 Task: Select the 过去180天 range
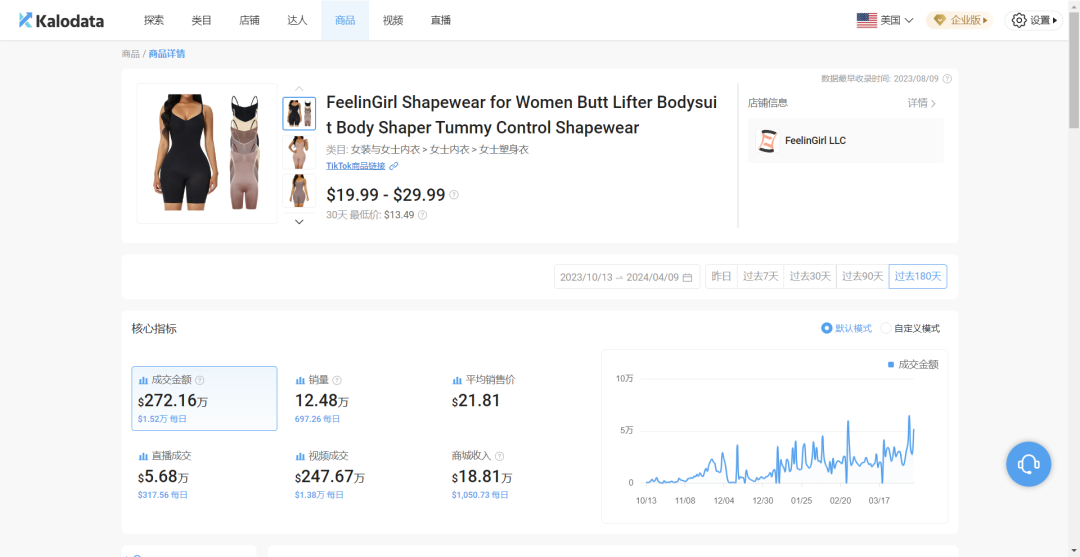click(x=918, y=277)
